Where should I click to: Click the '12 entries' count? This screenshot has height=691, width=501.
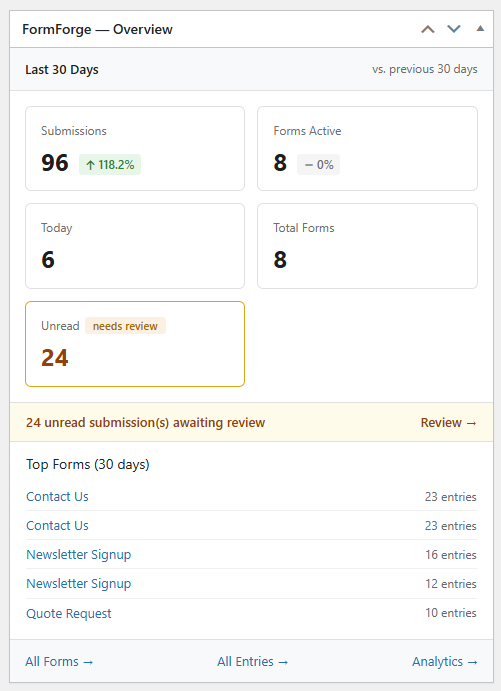point(450,584)
